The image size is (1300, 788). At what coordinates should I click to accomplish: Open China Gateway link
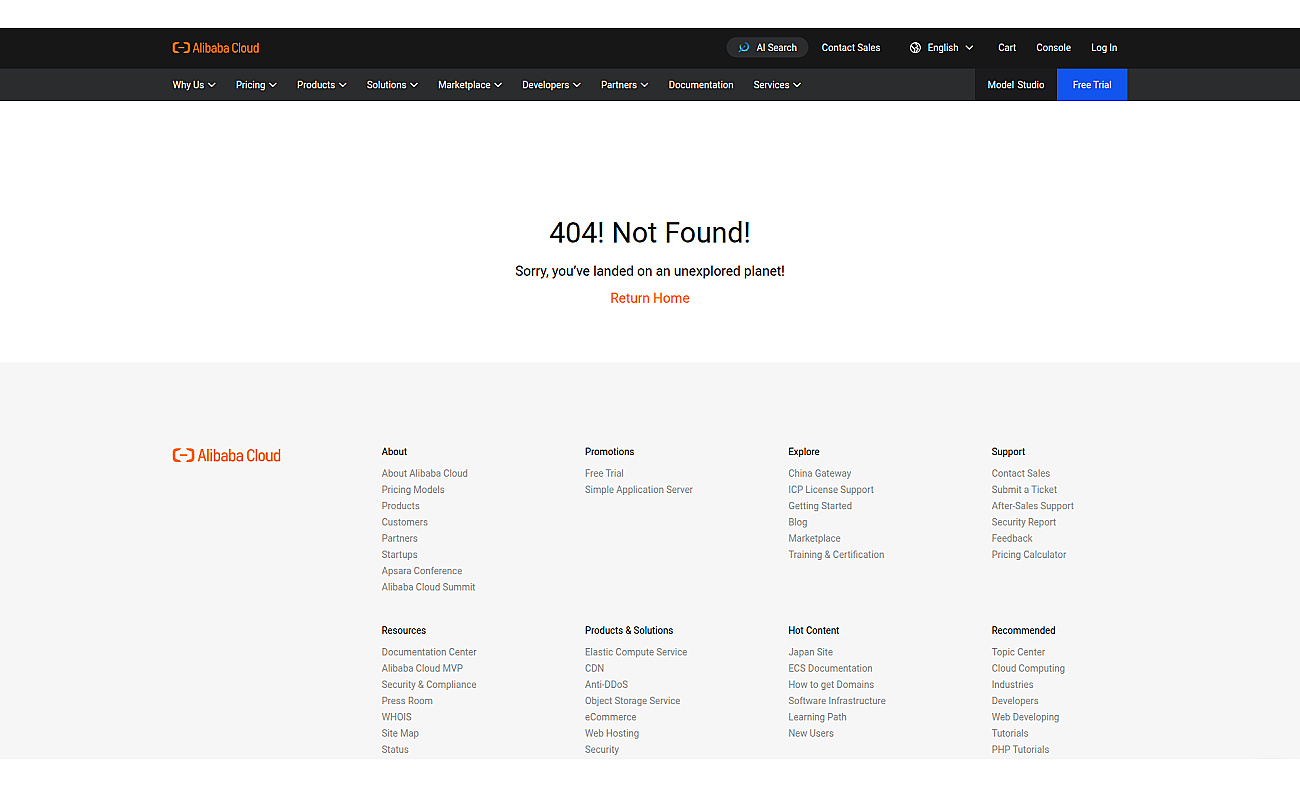pos(820,474)
